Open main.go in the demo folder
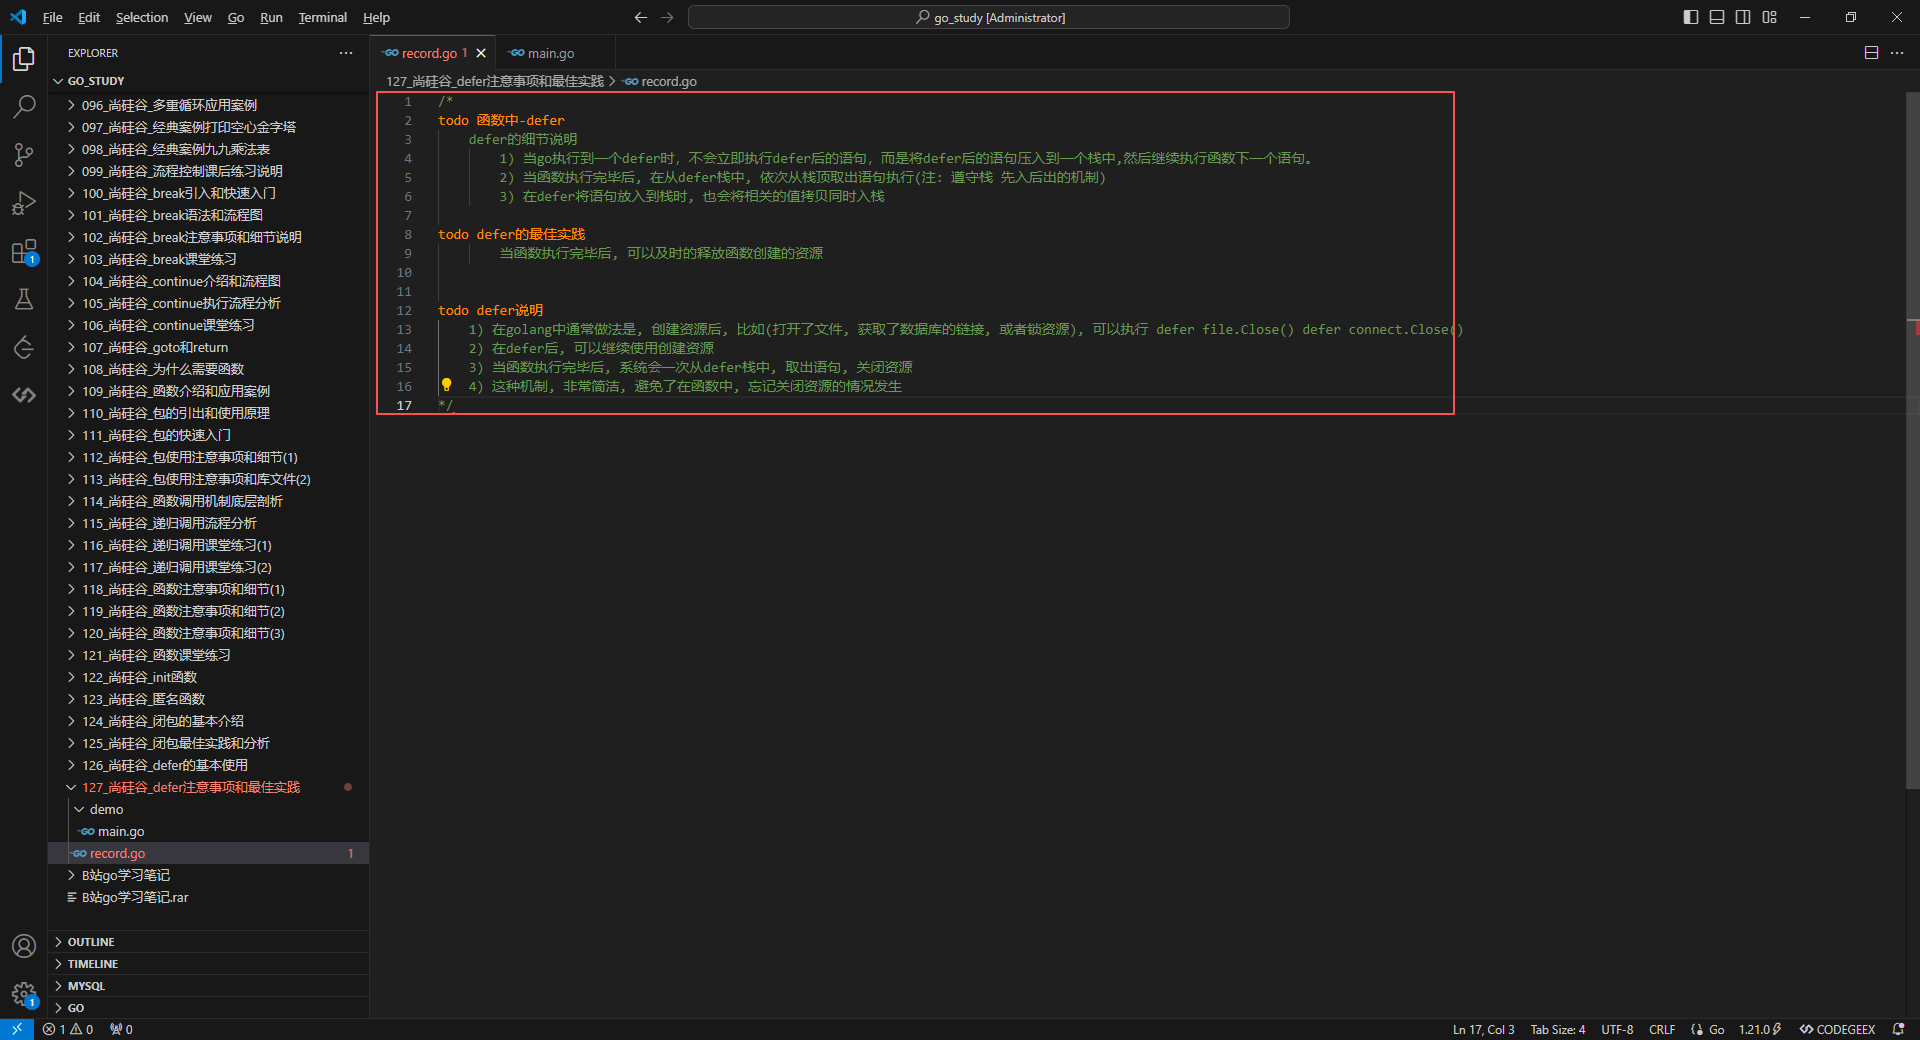Viewport: 1920px width, 1040px height. pyautogui.click(x=209, y=831)
